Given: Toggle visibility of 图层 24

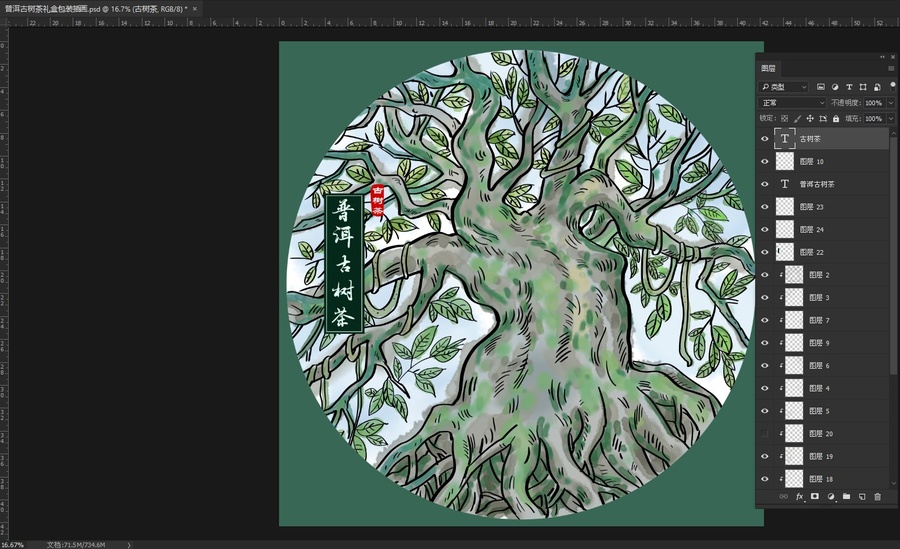Looking at the screenshot, I should coord(765,229).
